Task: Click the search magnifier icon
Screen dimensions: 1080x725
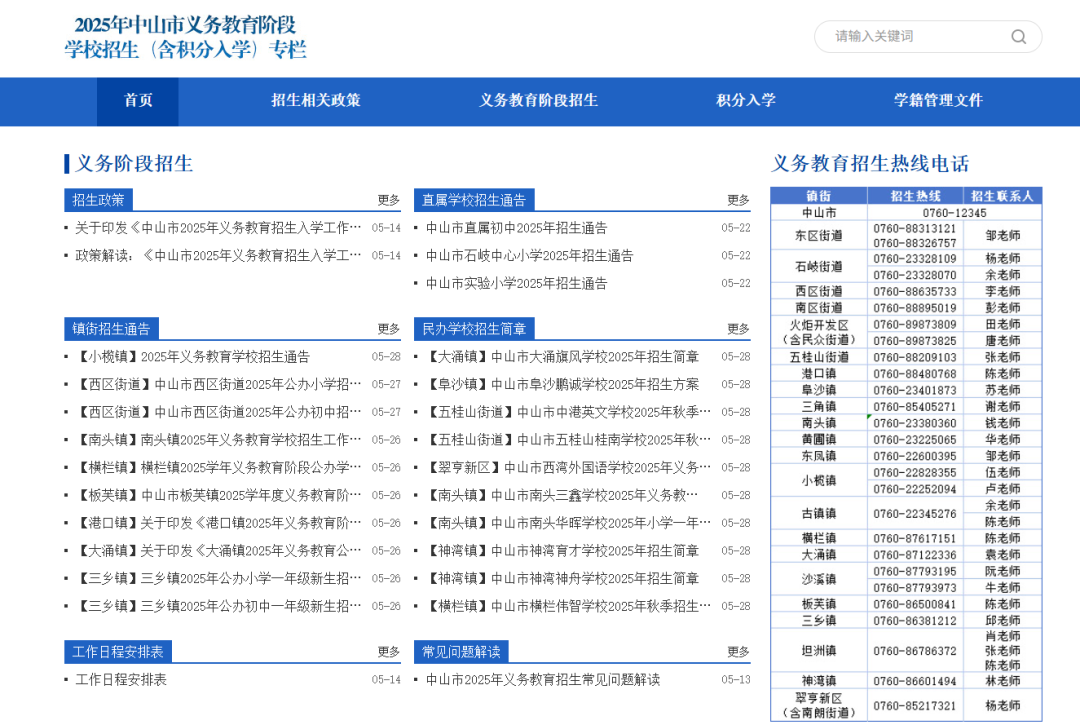Action: pos(1019,36)
